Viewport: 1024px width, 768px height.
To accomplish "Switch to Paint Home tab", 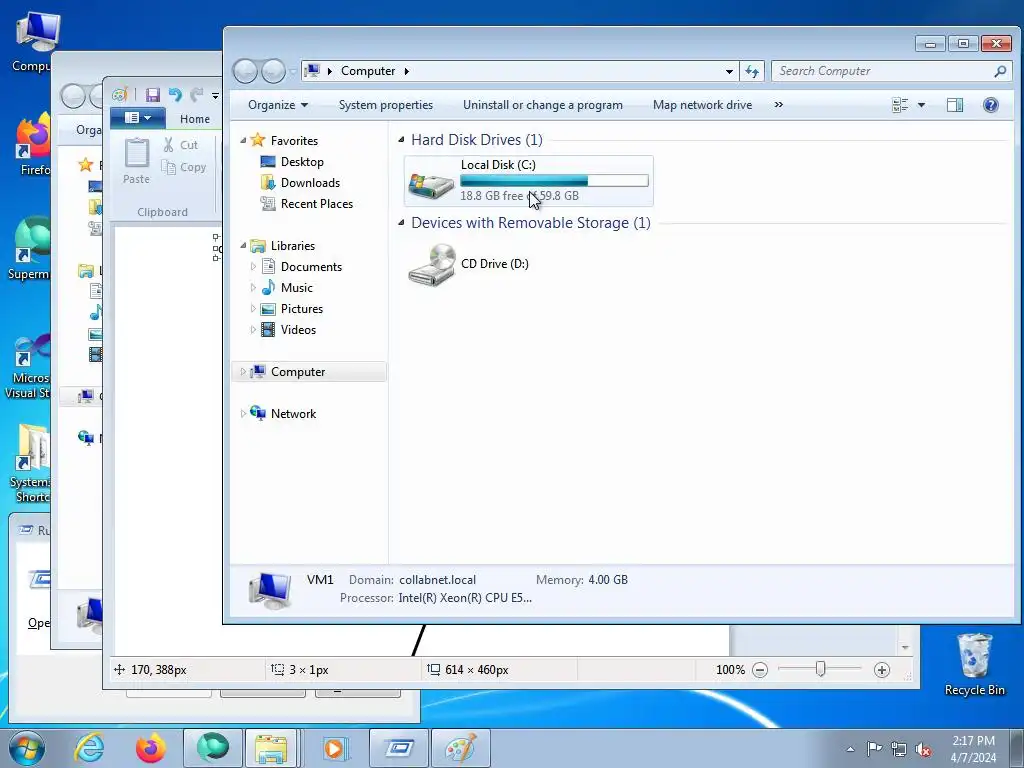I will [x=195, y=119].
